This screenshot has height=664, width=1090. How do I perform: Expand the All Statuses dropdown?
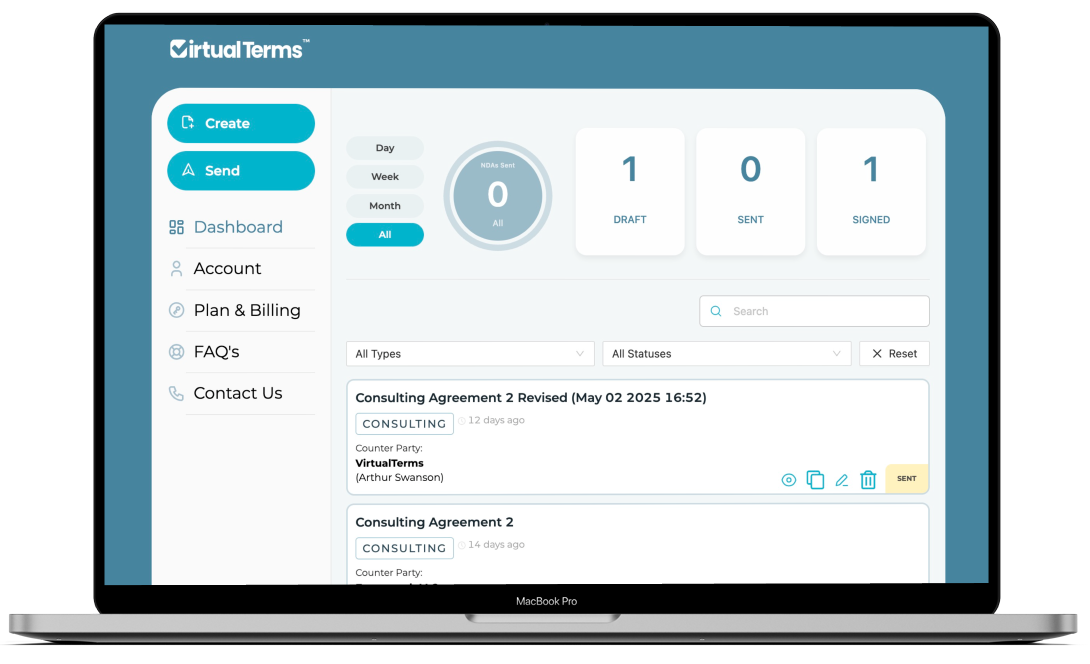(x=726, y=354)
